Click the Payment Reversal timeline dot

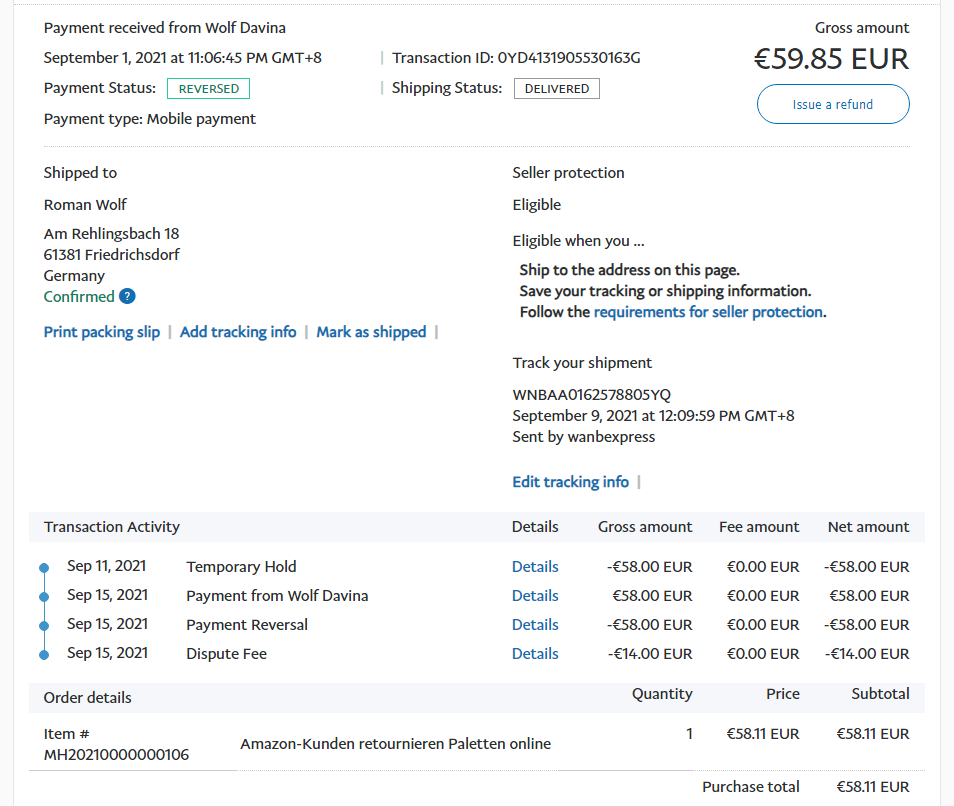(x=44, y=626)
